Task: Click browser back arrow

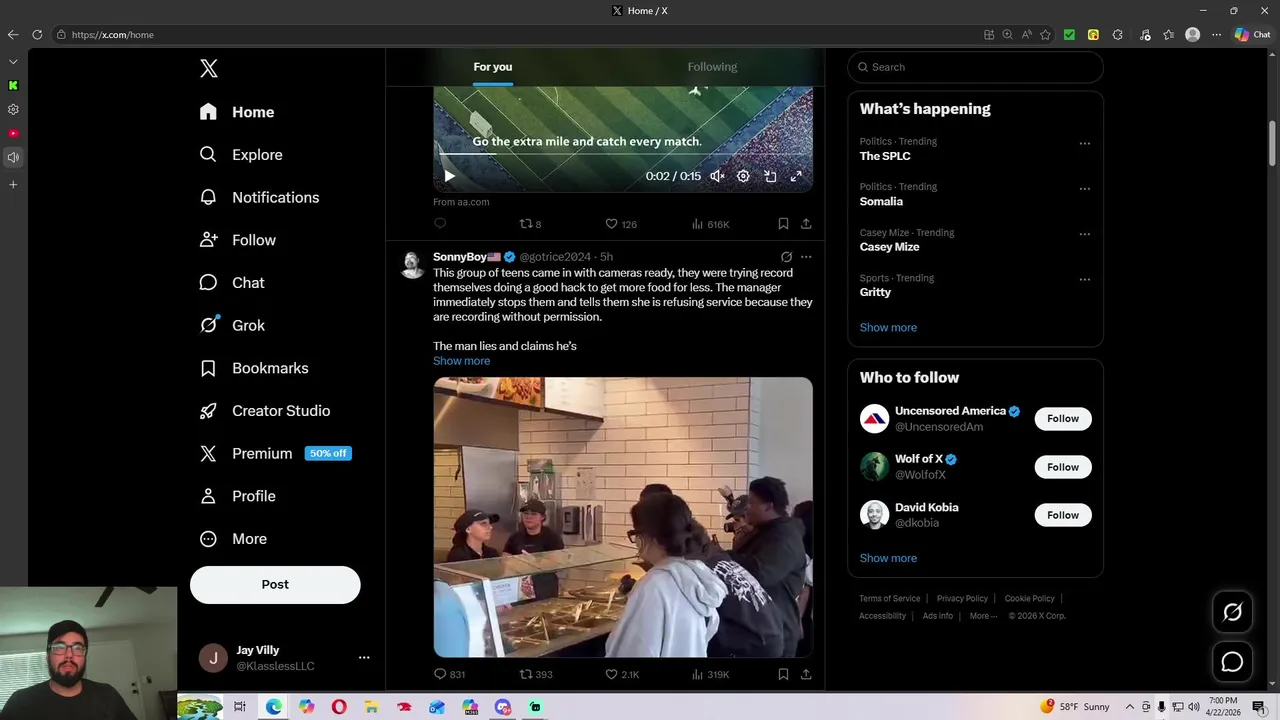Action: click(13, 35)
